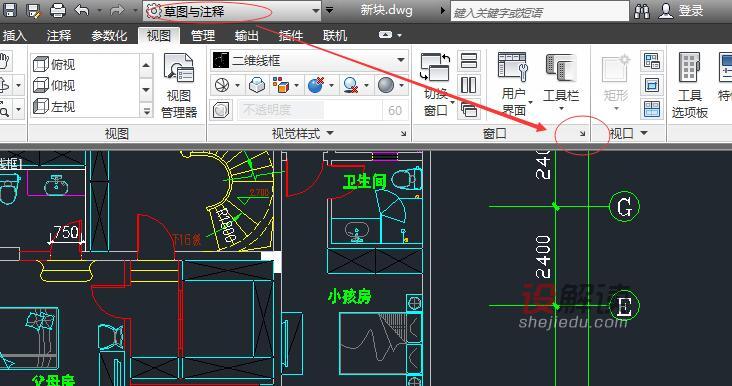732x386 pixels.
Task: Click the Undo arrow icon
Action: (82, 10)
